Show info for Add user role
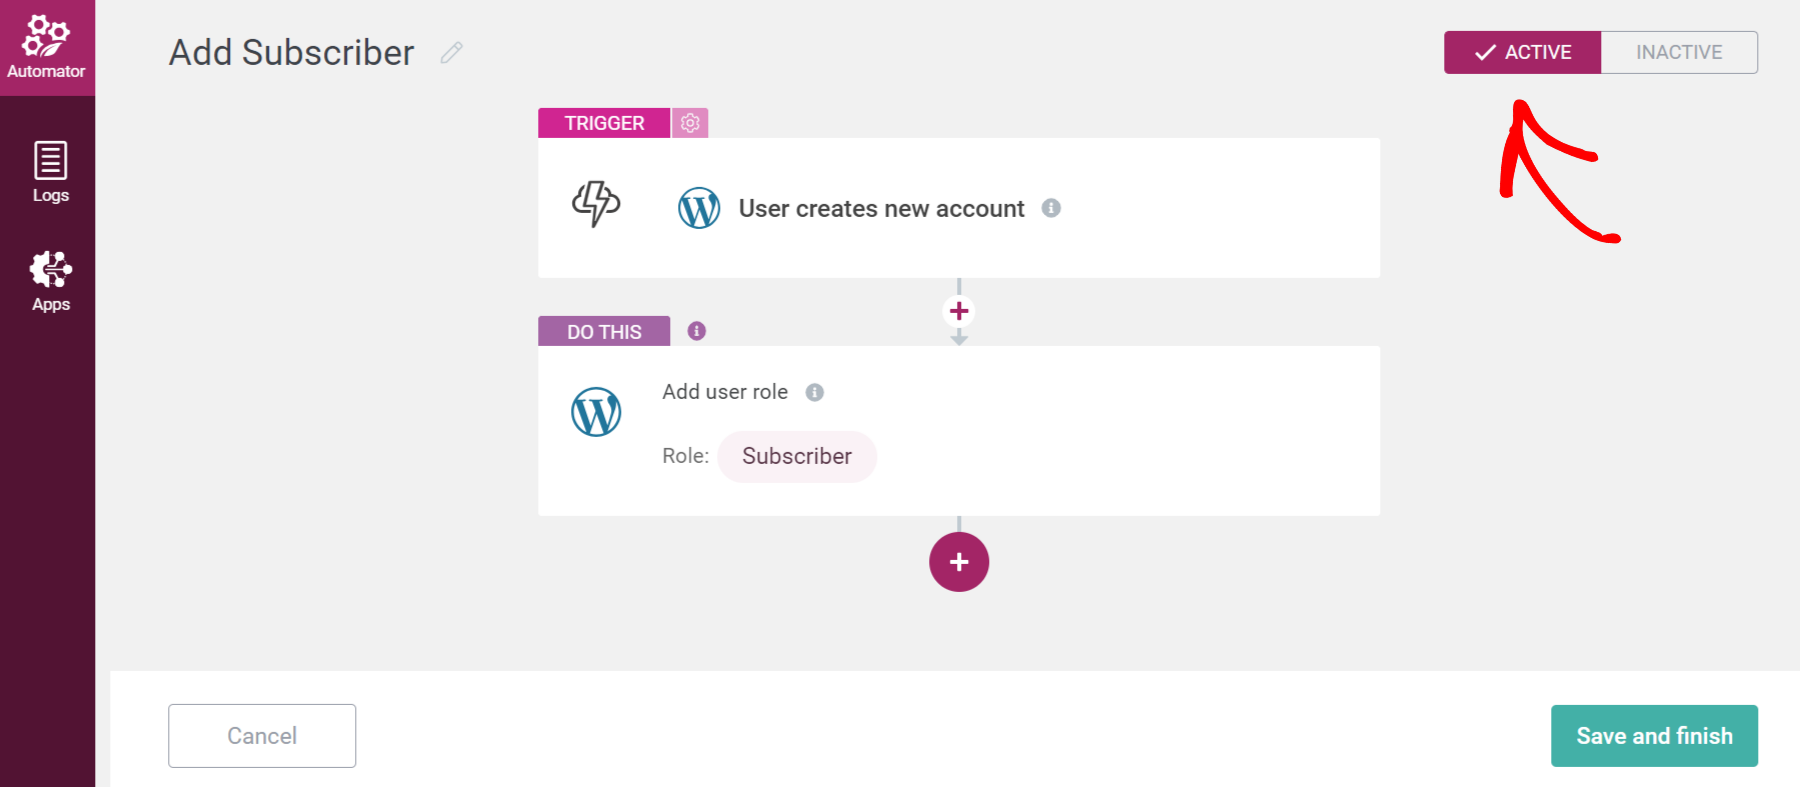Screen dimensions: 1800x787 [816, 392]
